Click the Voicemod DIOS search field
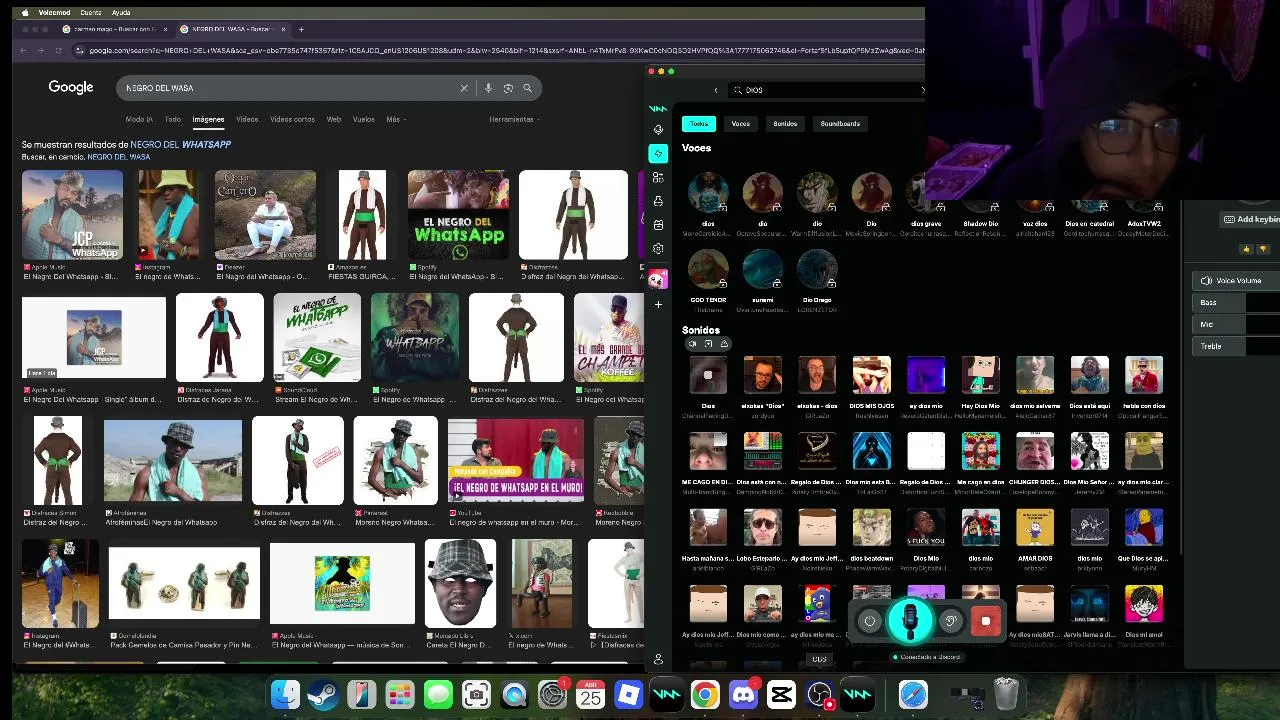This screenshot has width=1280, height=720. pos(825,90)
